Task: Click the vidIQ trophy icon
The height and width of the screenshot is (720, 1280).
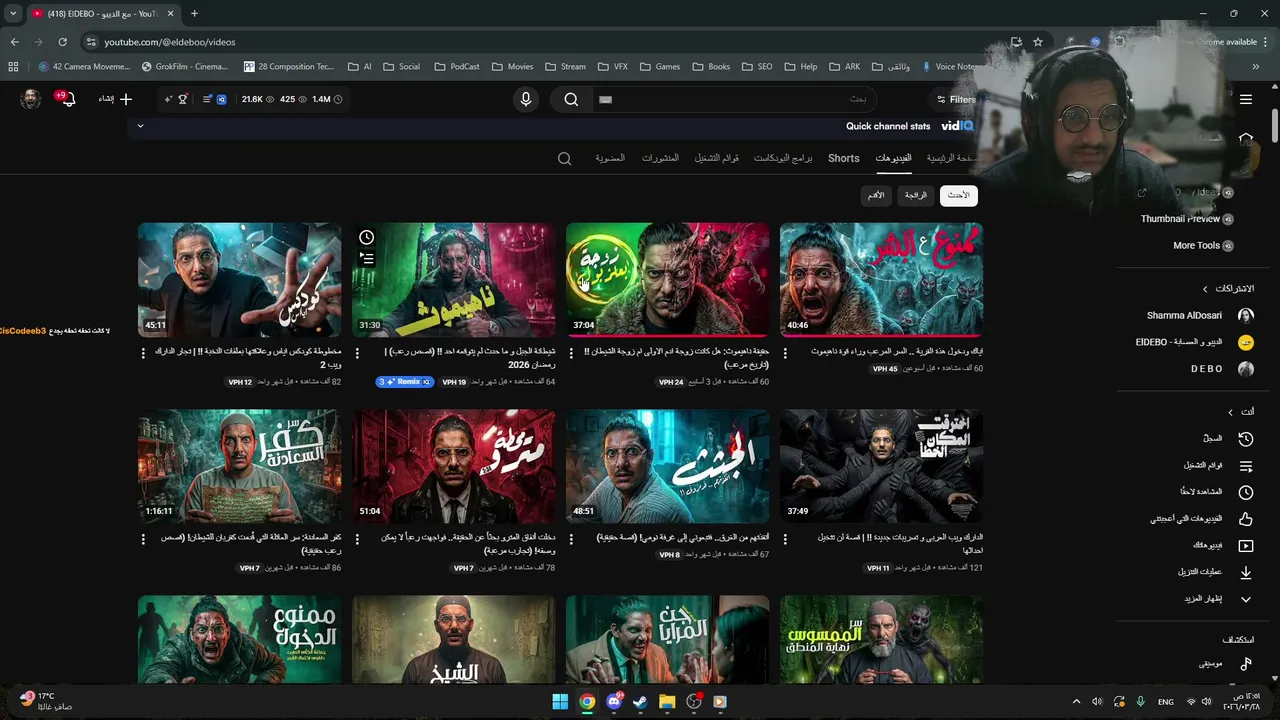Action: tap(183, 99)
